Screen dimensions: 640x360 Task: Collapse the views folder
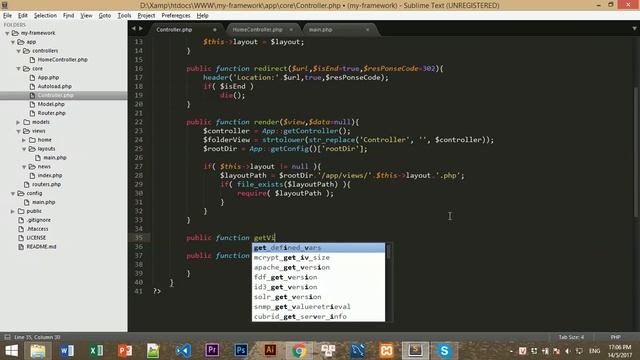(18, 131)
